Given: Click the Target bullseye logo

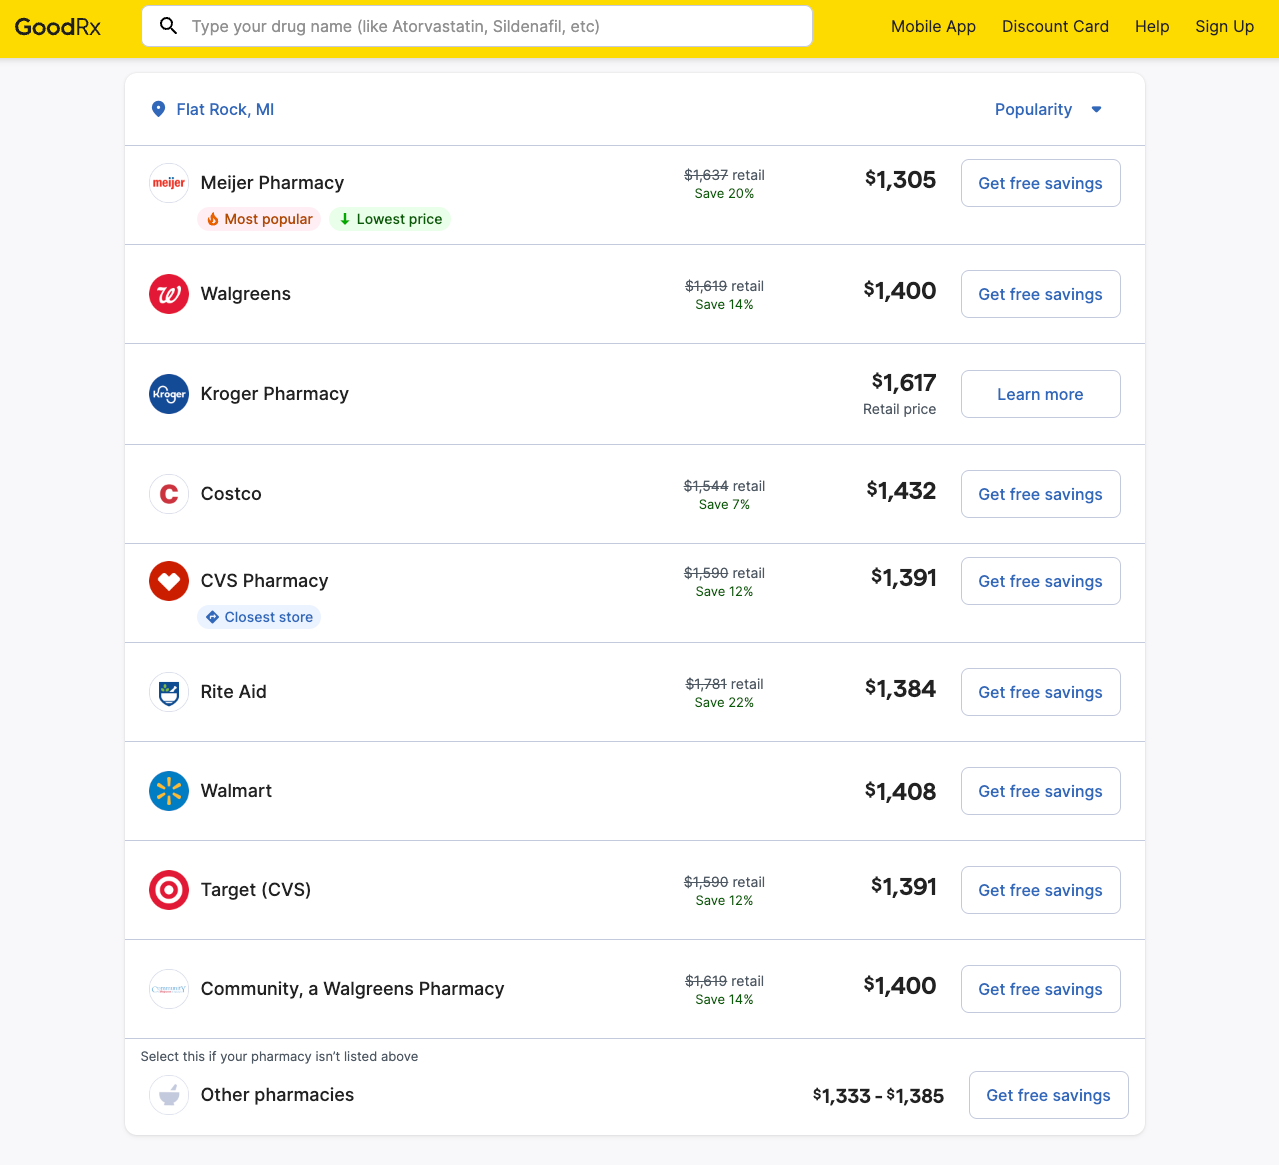Looking at the screenshot, I should coord(169,890).
